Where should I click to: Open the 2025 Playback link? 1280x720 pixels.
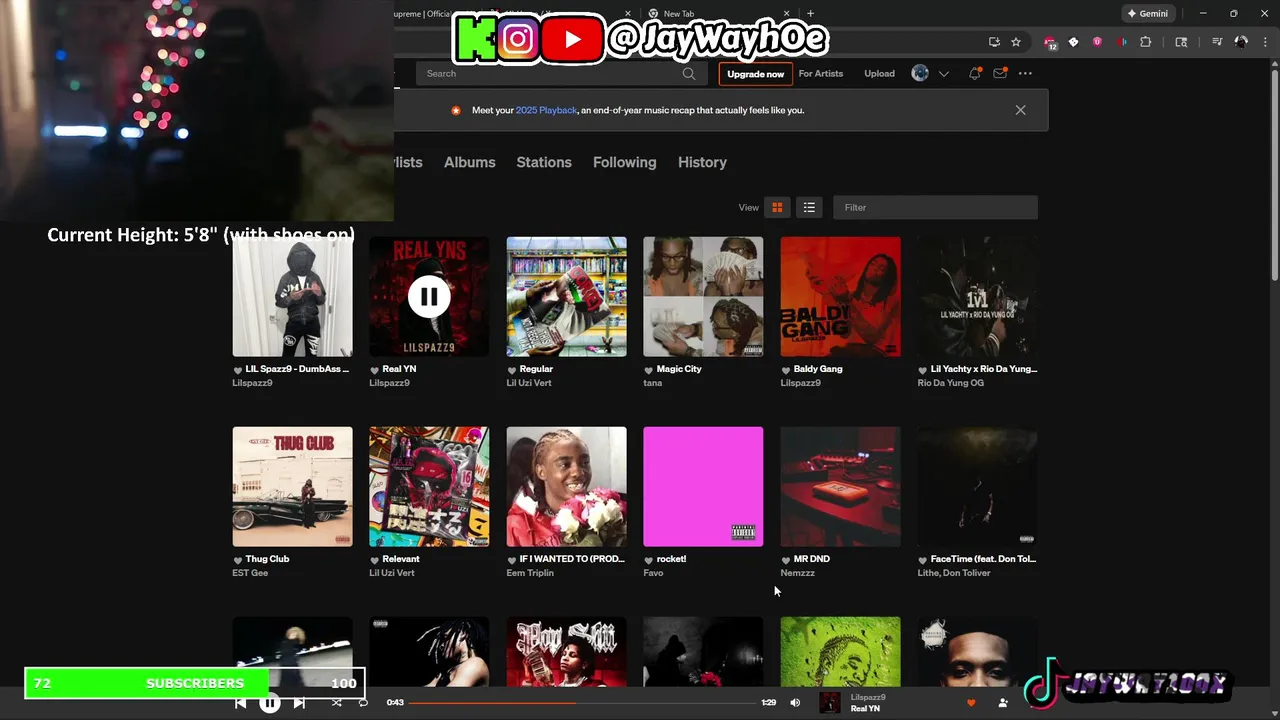pos(546,110)
